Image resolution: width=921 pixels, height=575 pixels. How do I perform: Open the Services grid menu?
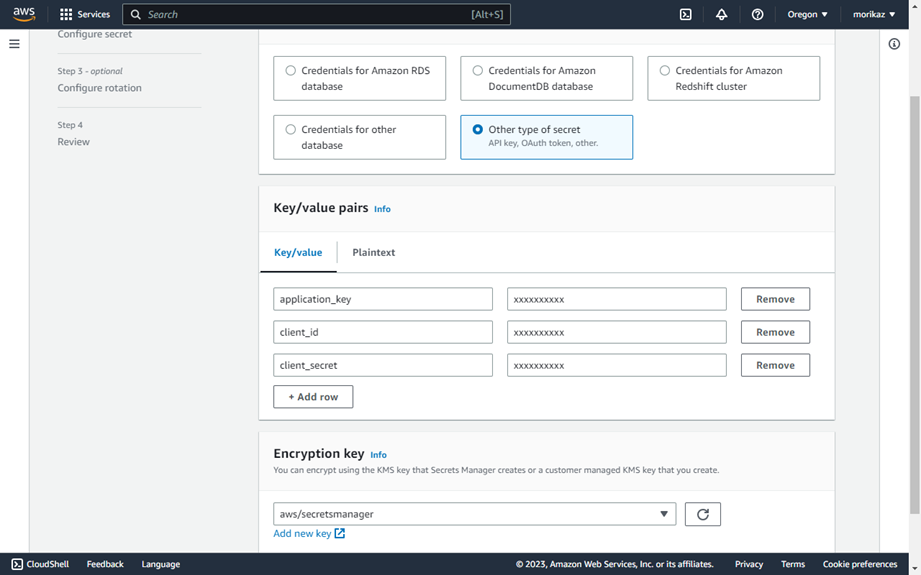click(x=85, y=14)
